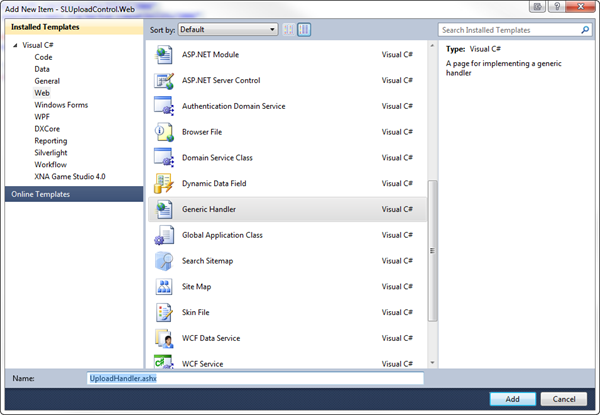Click the Search Sitemap template icon

coord(164,261)
